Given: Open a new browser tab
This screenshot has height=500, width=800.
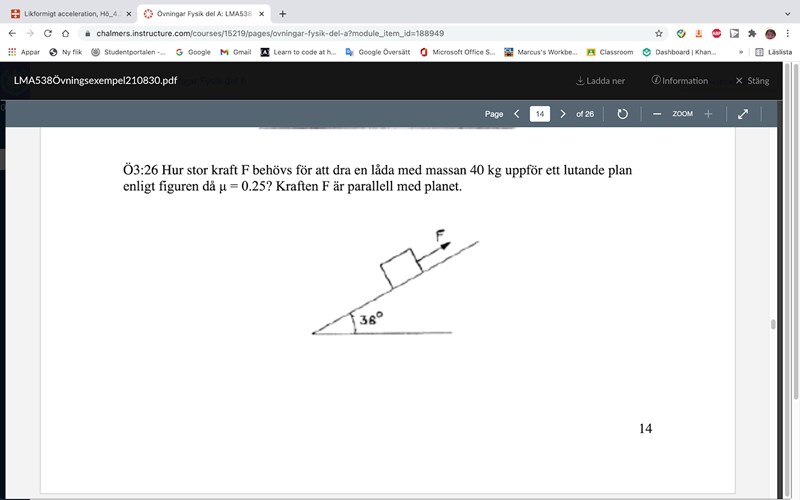Looking at the screenshot, I should [283, 14].
